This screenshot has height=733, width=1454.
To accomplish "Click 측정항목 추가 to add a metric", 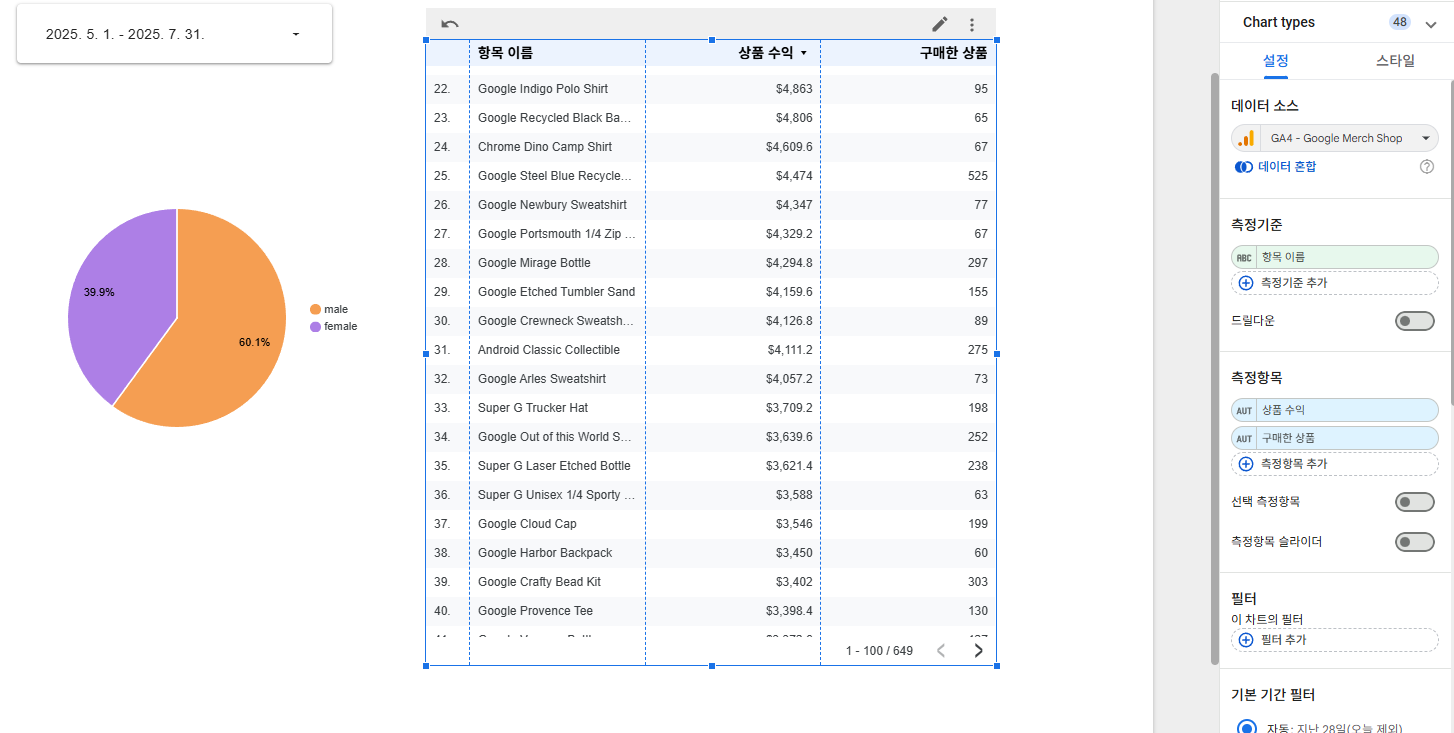I will click(x=1335, y=464).
